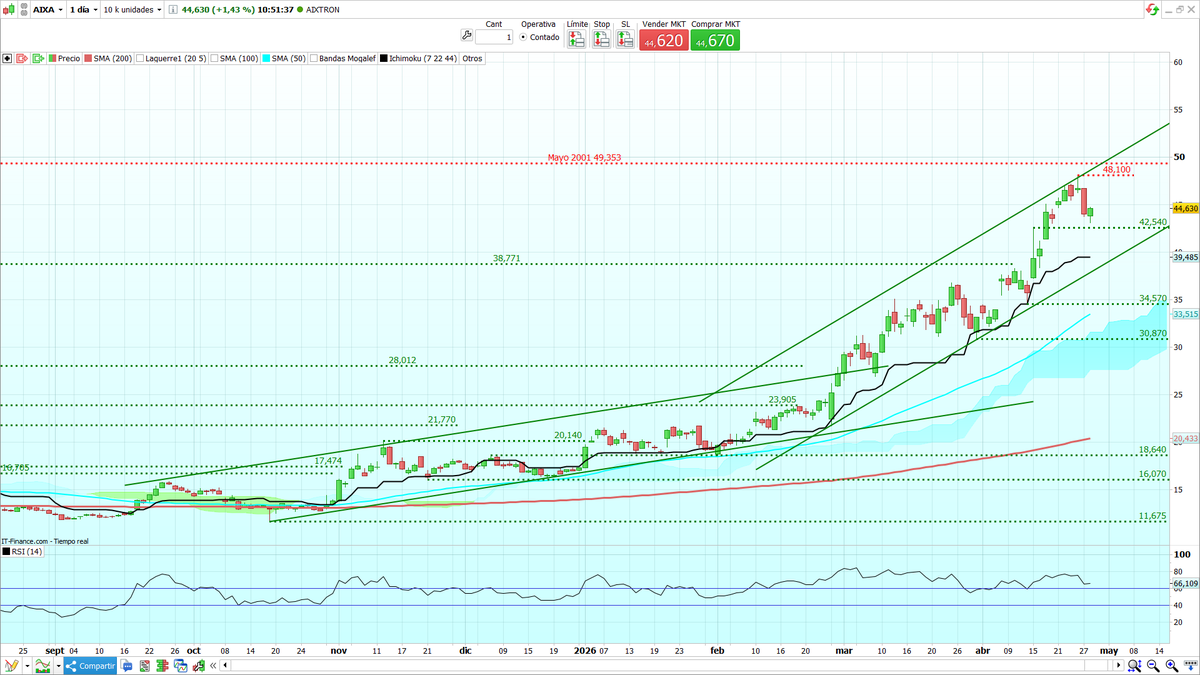The image size is (1200, 675).
Task: Click the 34,570 level label
Action: coord(1153,299)
